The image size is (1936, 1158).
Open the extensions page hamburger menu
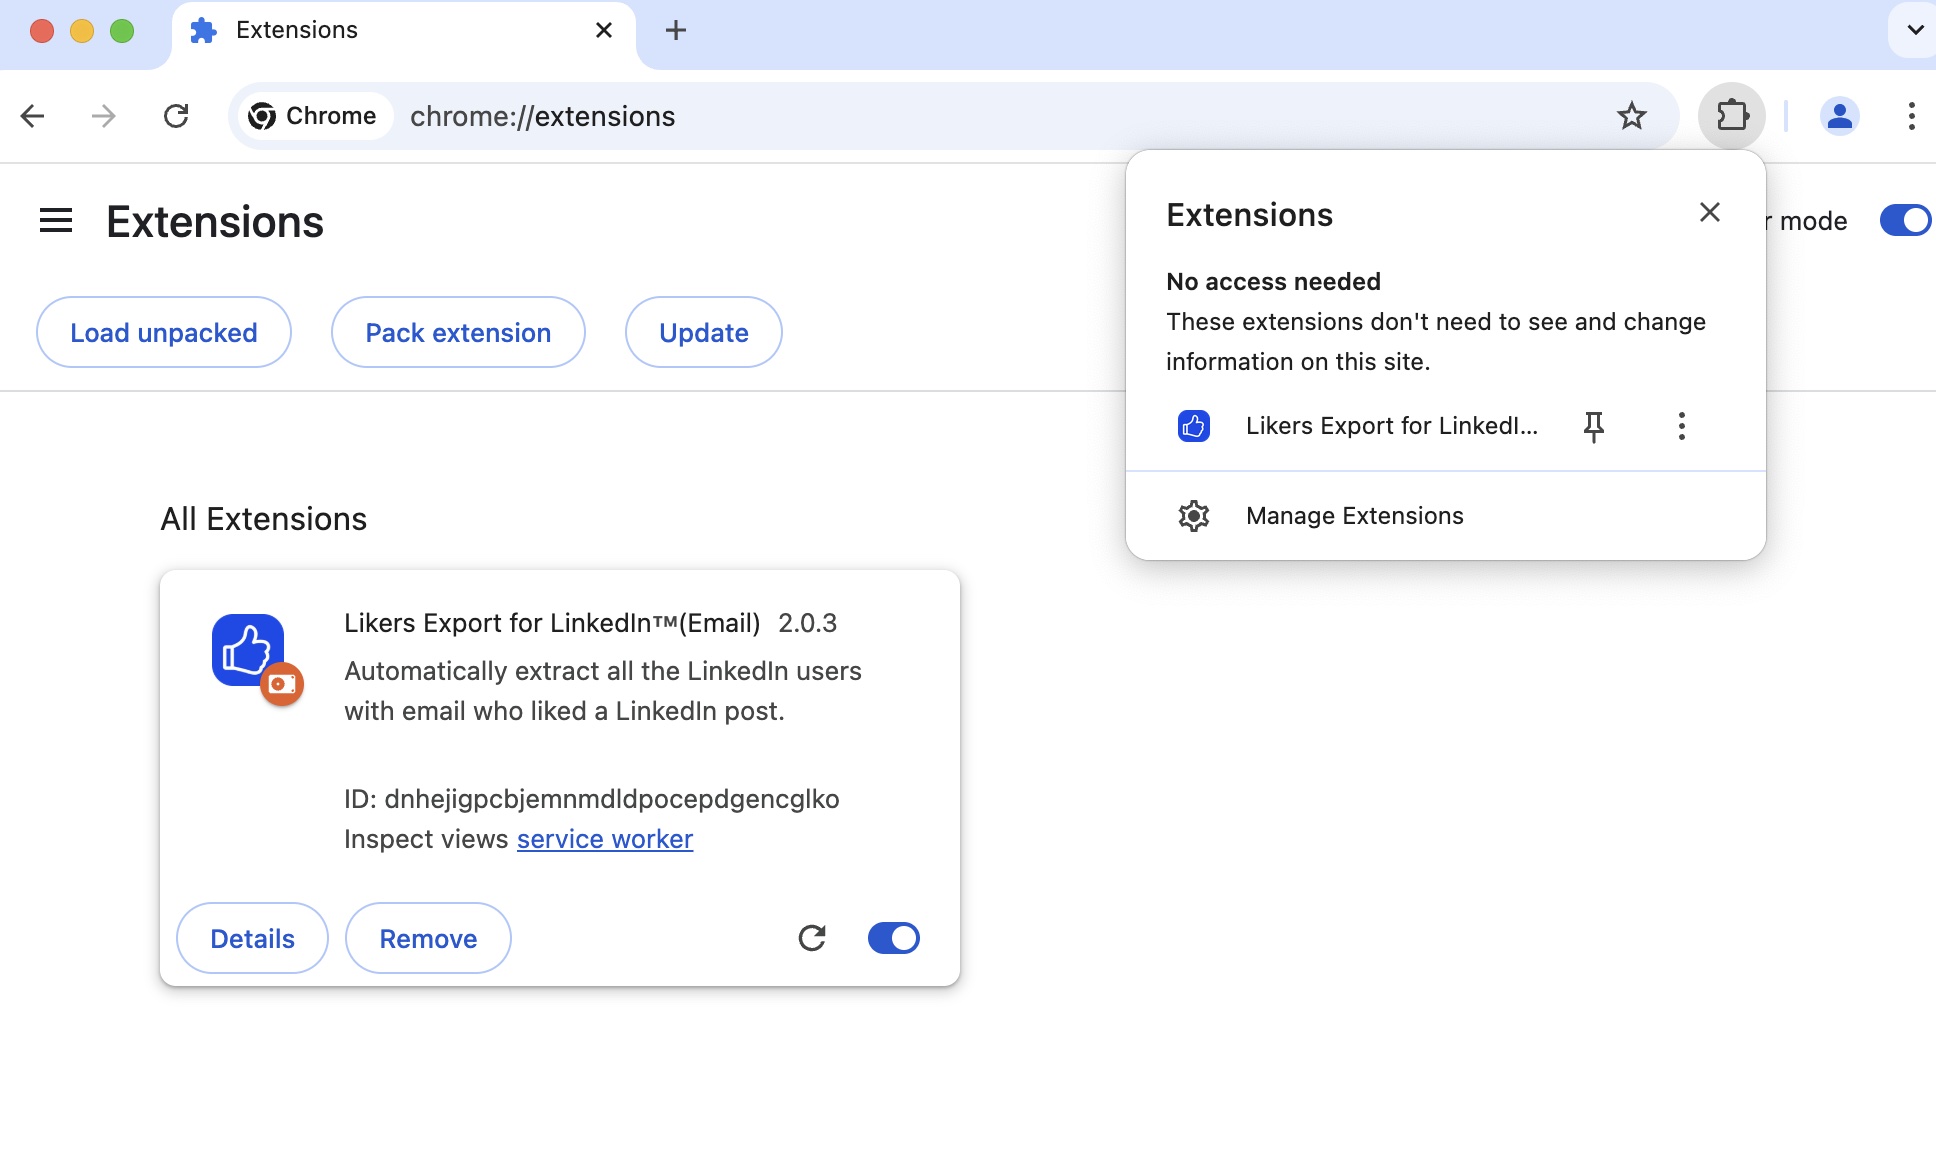click(56, 220)
